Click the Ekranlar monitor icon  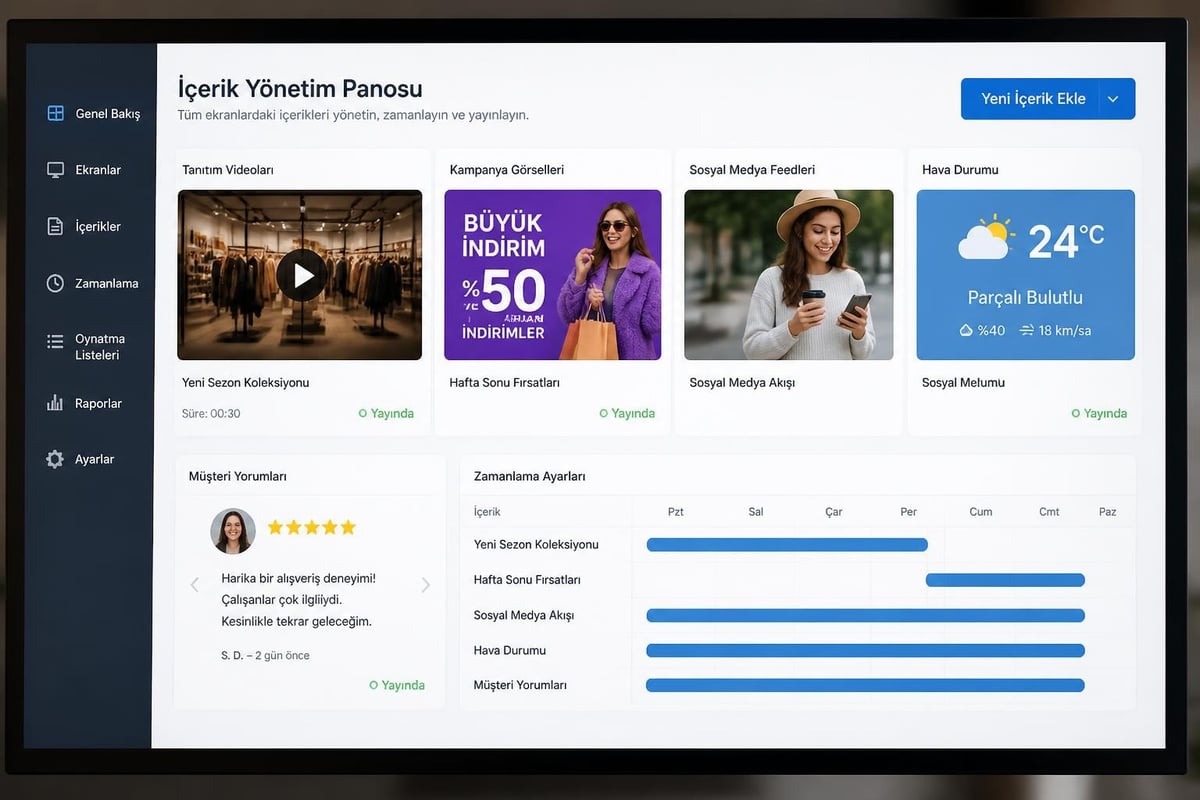coord(56,170)
